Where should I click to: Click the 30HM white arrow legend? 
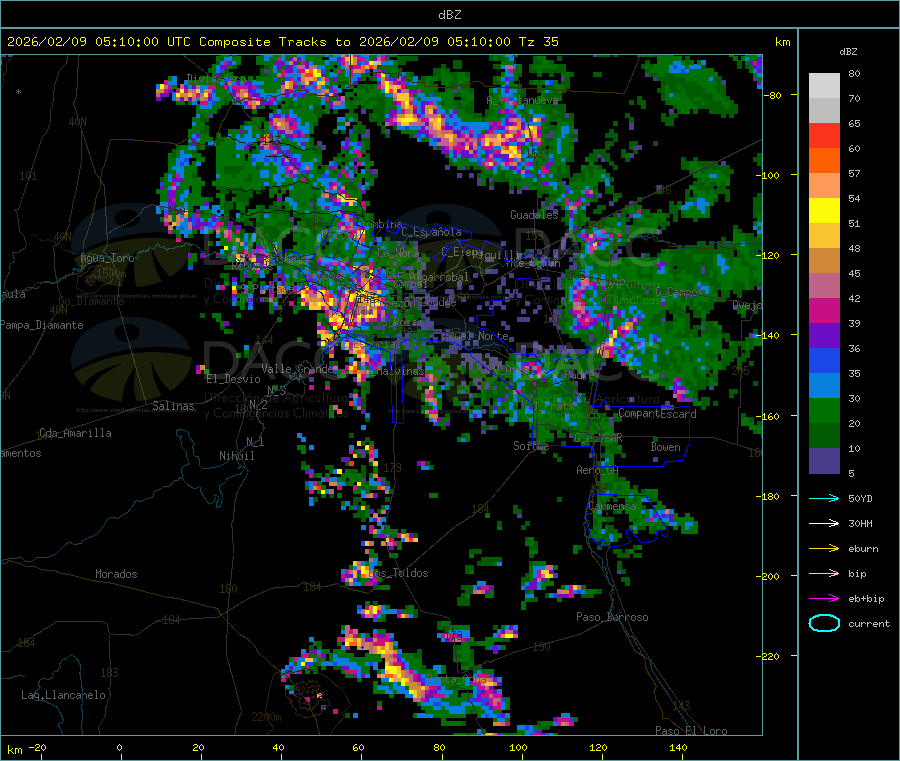(824, 523)
